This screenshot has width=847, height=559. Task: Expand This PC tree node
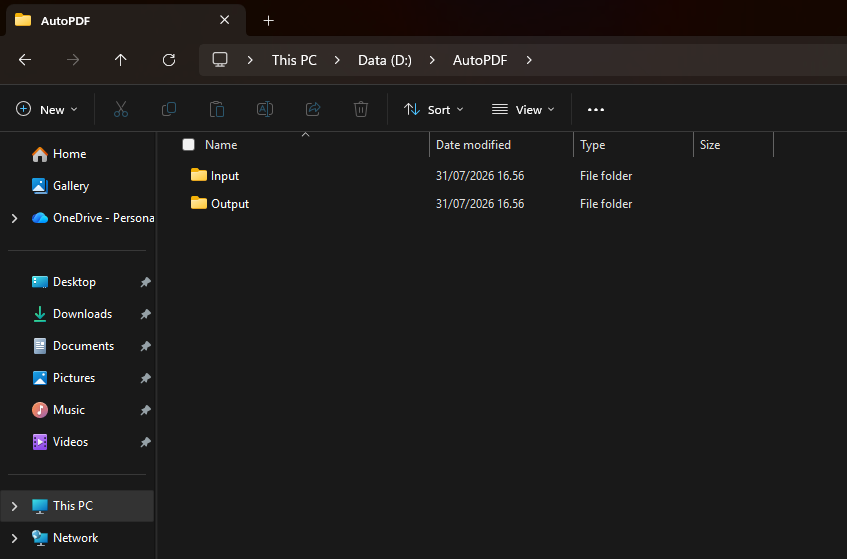pos(15,506)
